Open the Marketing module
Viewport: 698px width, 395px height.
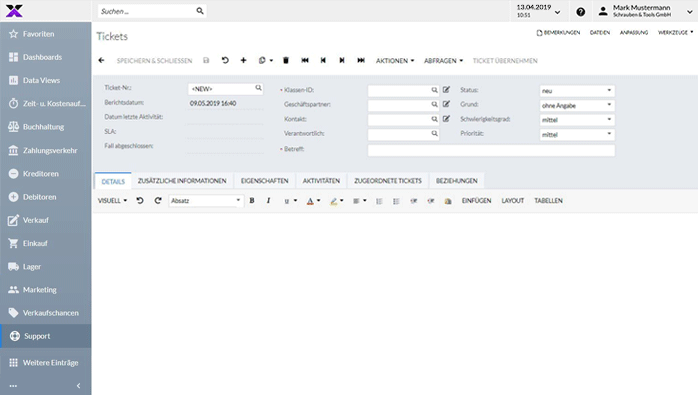(x=45, y=289)
